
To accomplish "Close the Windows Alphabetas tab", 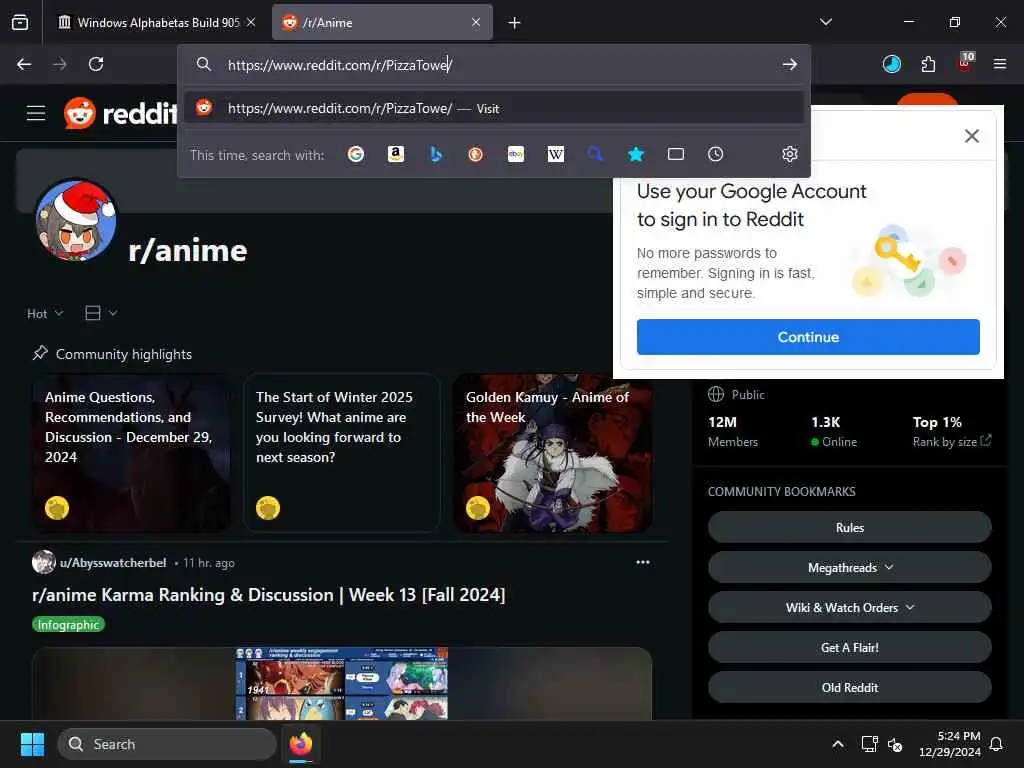I will coord(251,22).
